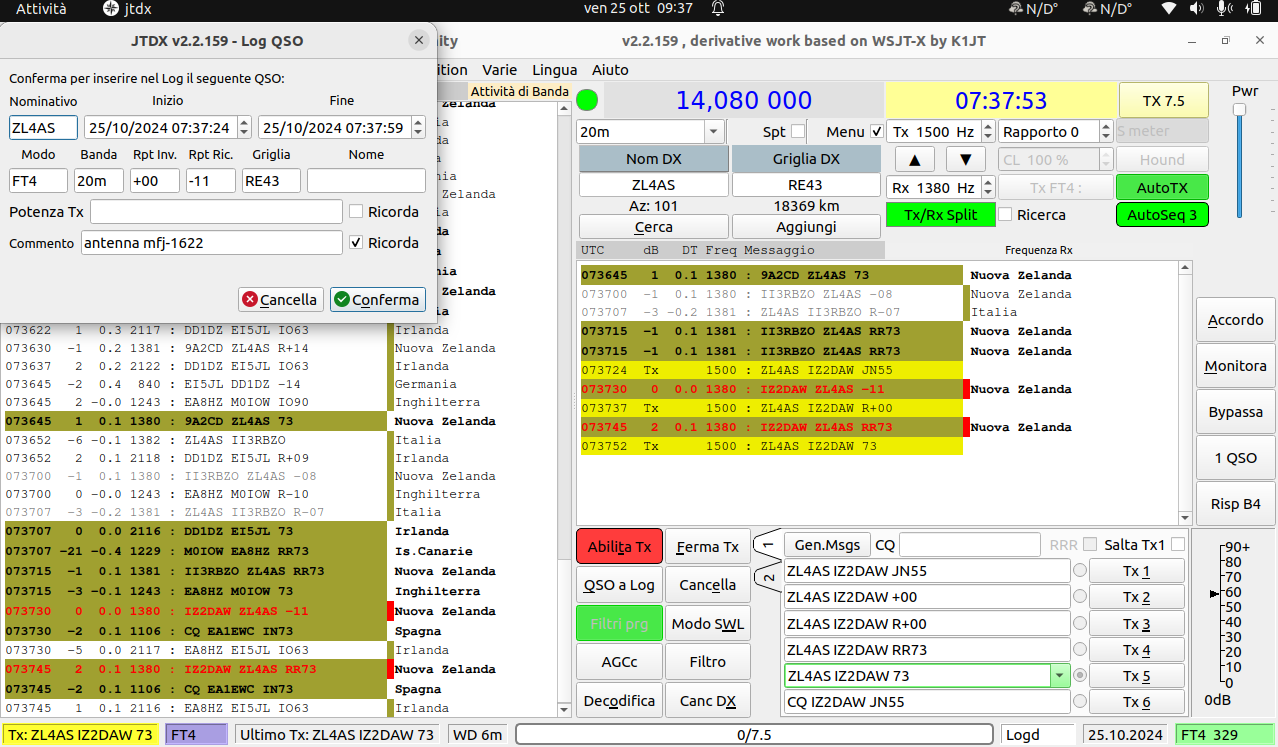
Task: Open the Rapporto 0 spinner control
Action: pyautogui.click(x=1055, y=132)
